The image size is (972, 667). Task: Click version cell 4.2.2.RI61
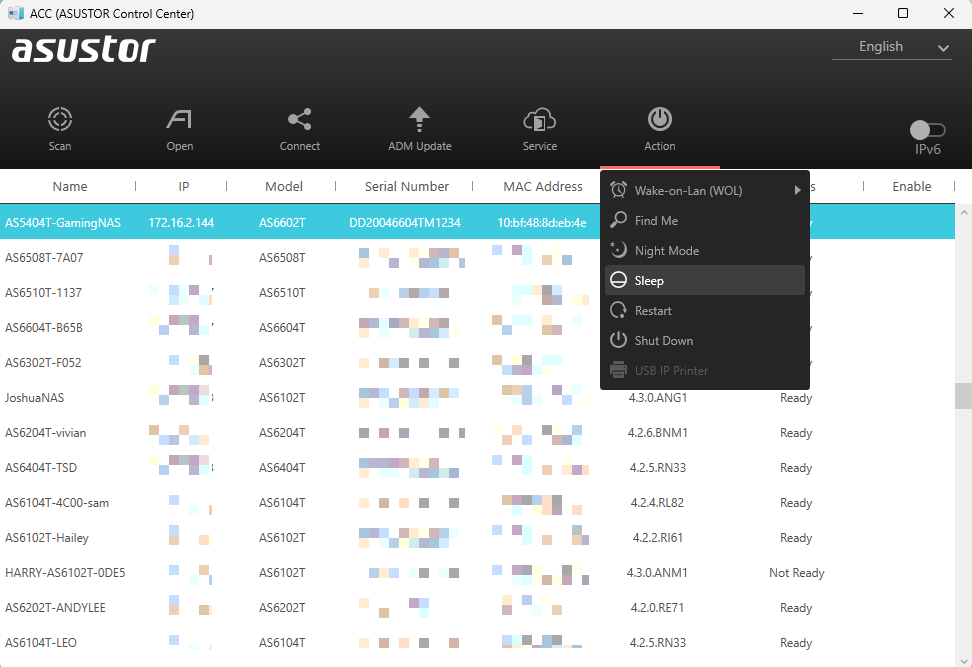(658, 537)
